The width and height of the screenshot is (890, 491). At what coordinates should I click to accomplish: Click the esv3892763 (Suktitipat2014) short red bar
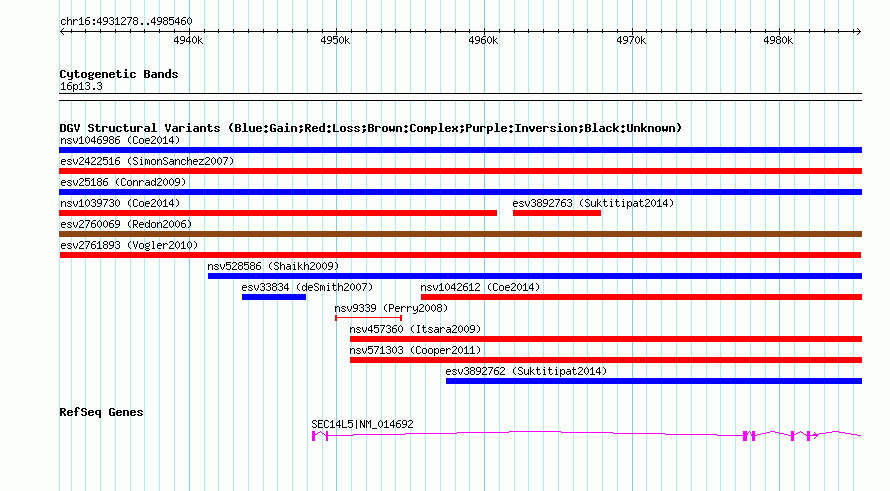click(557, 213)
